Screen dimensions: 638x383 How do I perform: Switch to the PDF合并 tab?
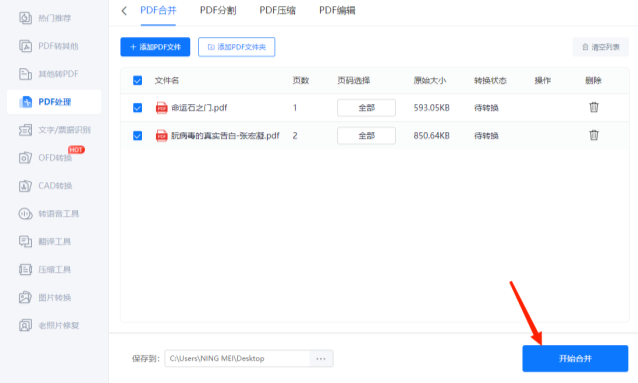158,11
